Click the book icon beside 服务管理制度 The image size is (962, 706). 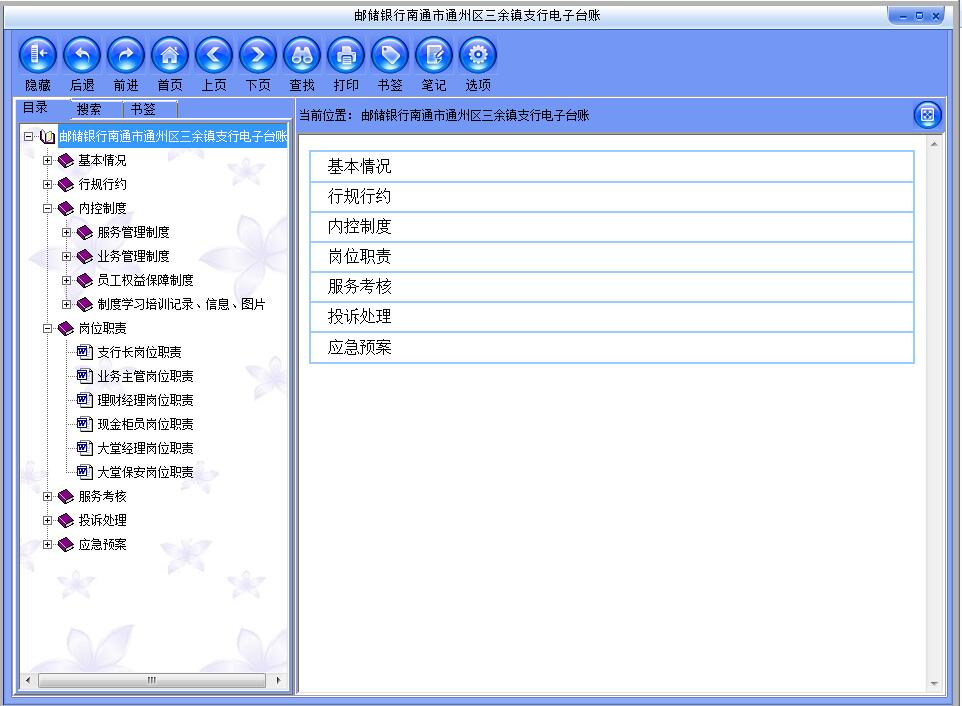coord(85,232)
